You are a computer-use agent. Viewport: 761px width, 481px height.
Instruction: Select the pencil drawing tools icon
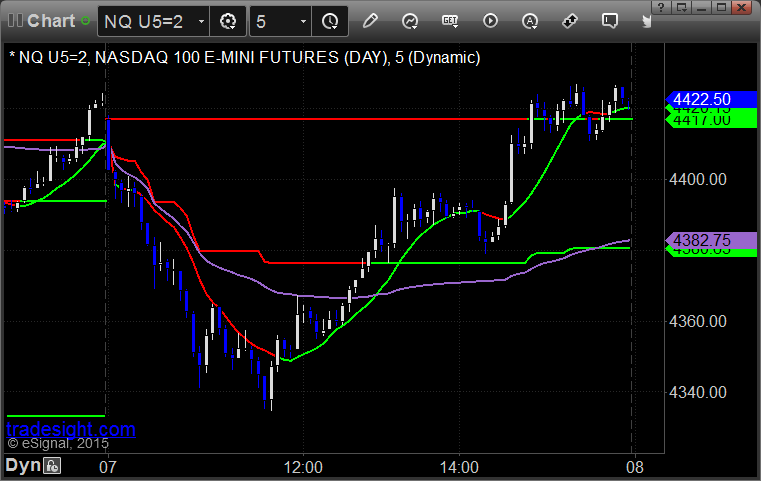coord(370,21)
